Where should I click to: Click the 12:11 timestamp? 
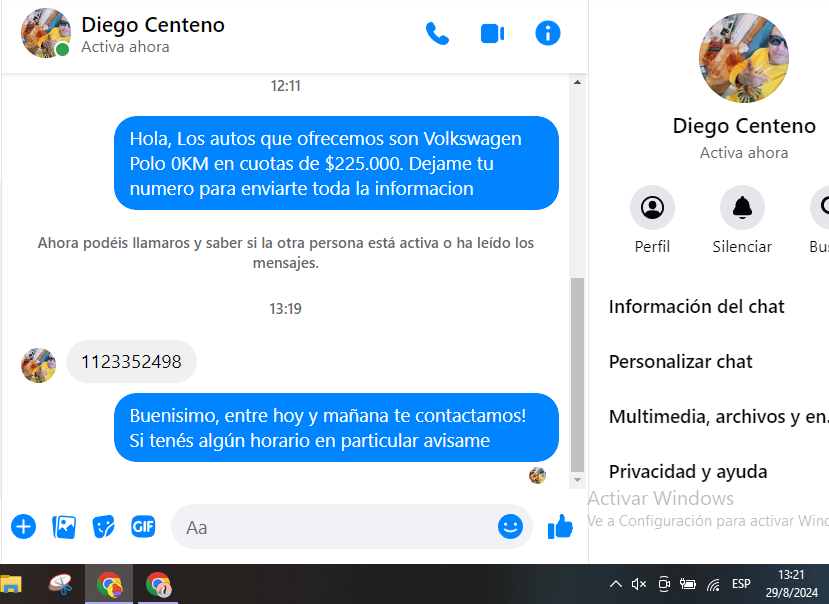coord(285,86)
